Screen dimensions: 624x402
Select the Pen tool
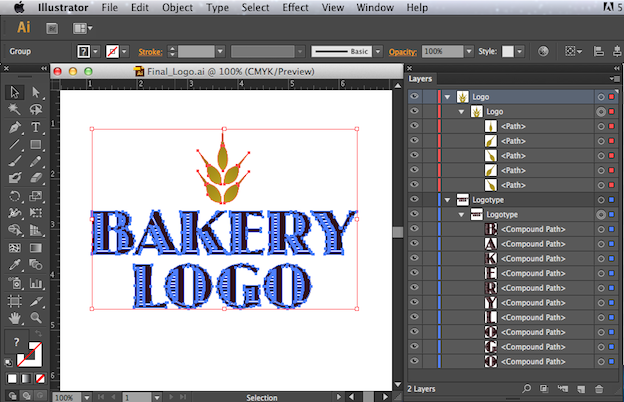click(x=15, y=127)
